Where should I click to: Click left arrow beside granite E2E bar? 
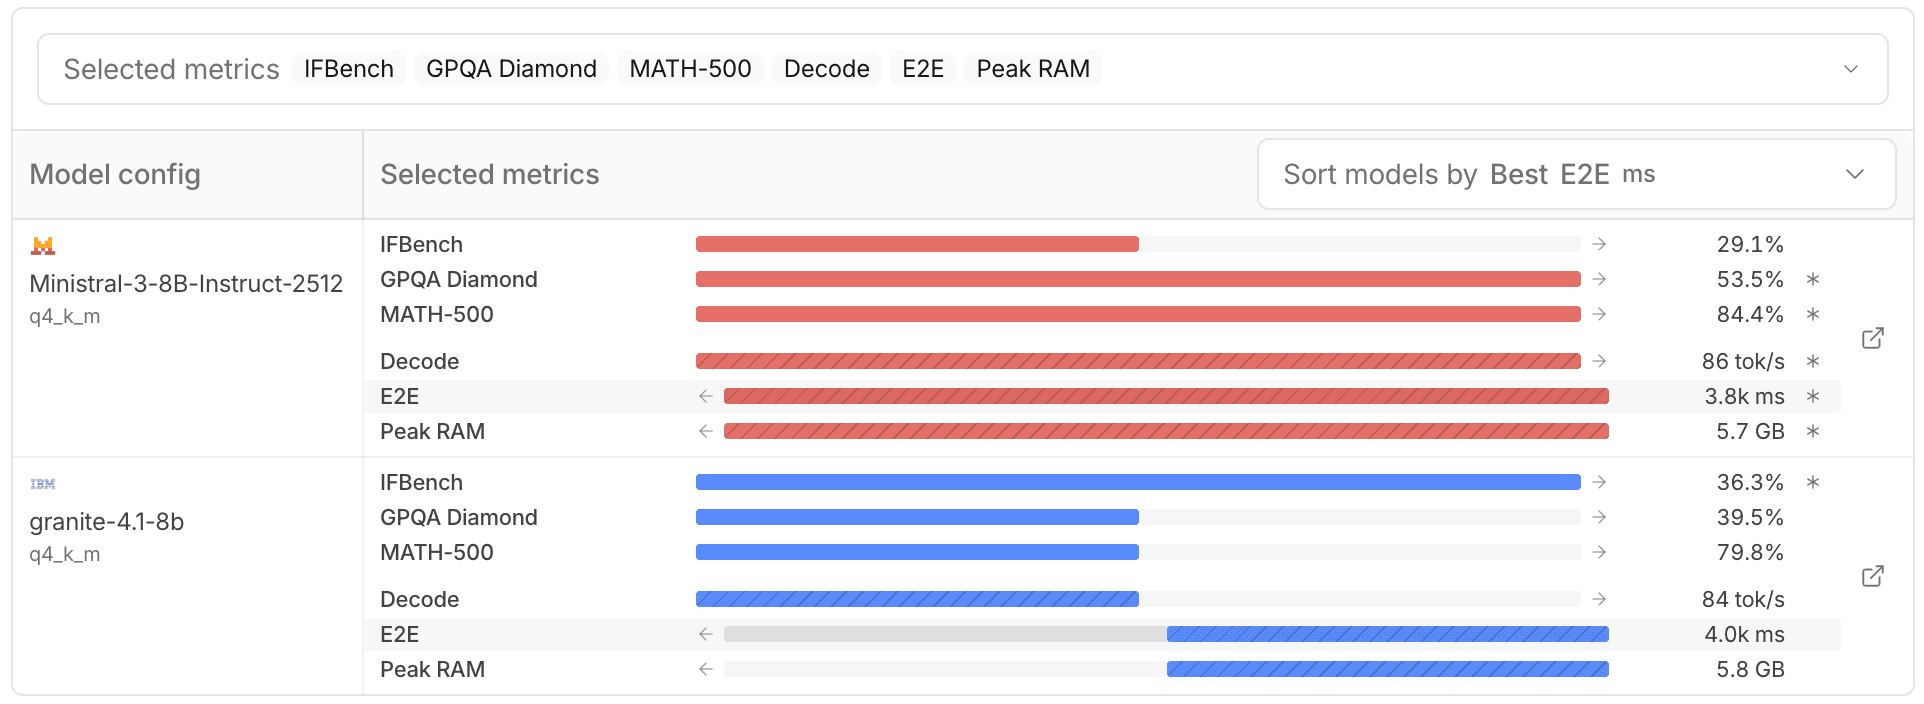tap(706, 634)
